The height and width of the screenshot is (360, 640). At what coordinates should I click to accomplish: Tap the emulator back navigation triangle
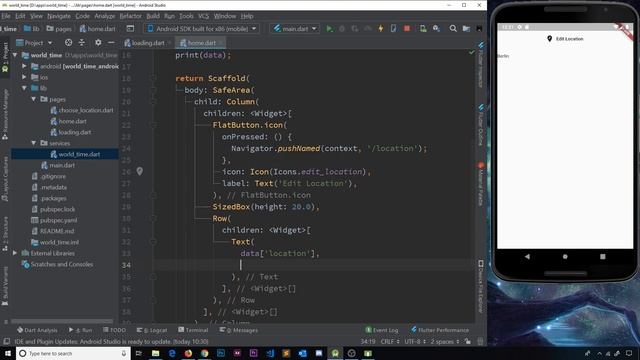click(527, 256)
